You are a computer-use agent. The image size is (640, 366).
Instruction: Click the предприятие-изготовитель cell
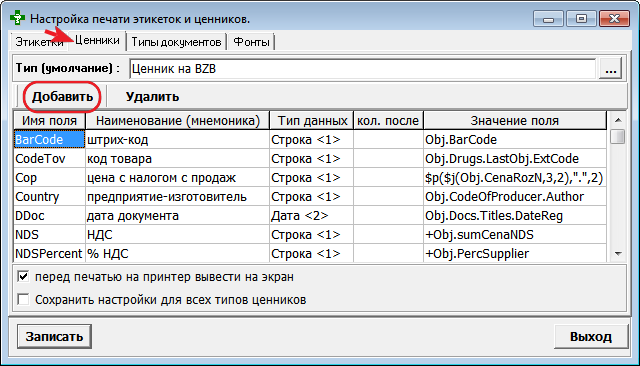click(178, 197)
